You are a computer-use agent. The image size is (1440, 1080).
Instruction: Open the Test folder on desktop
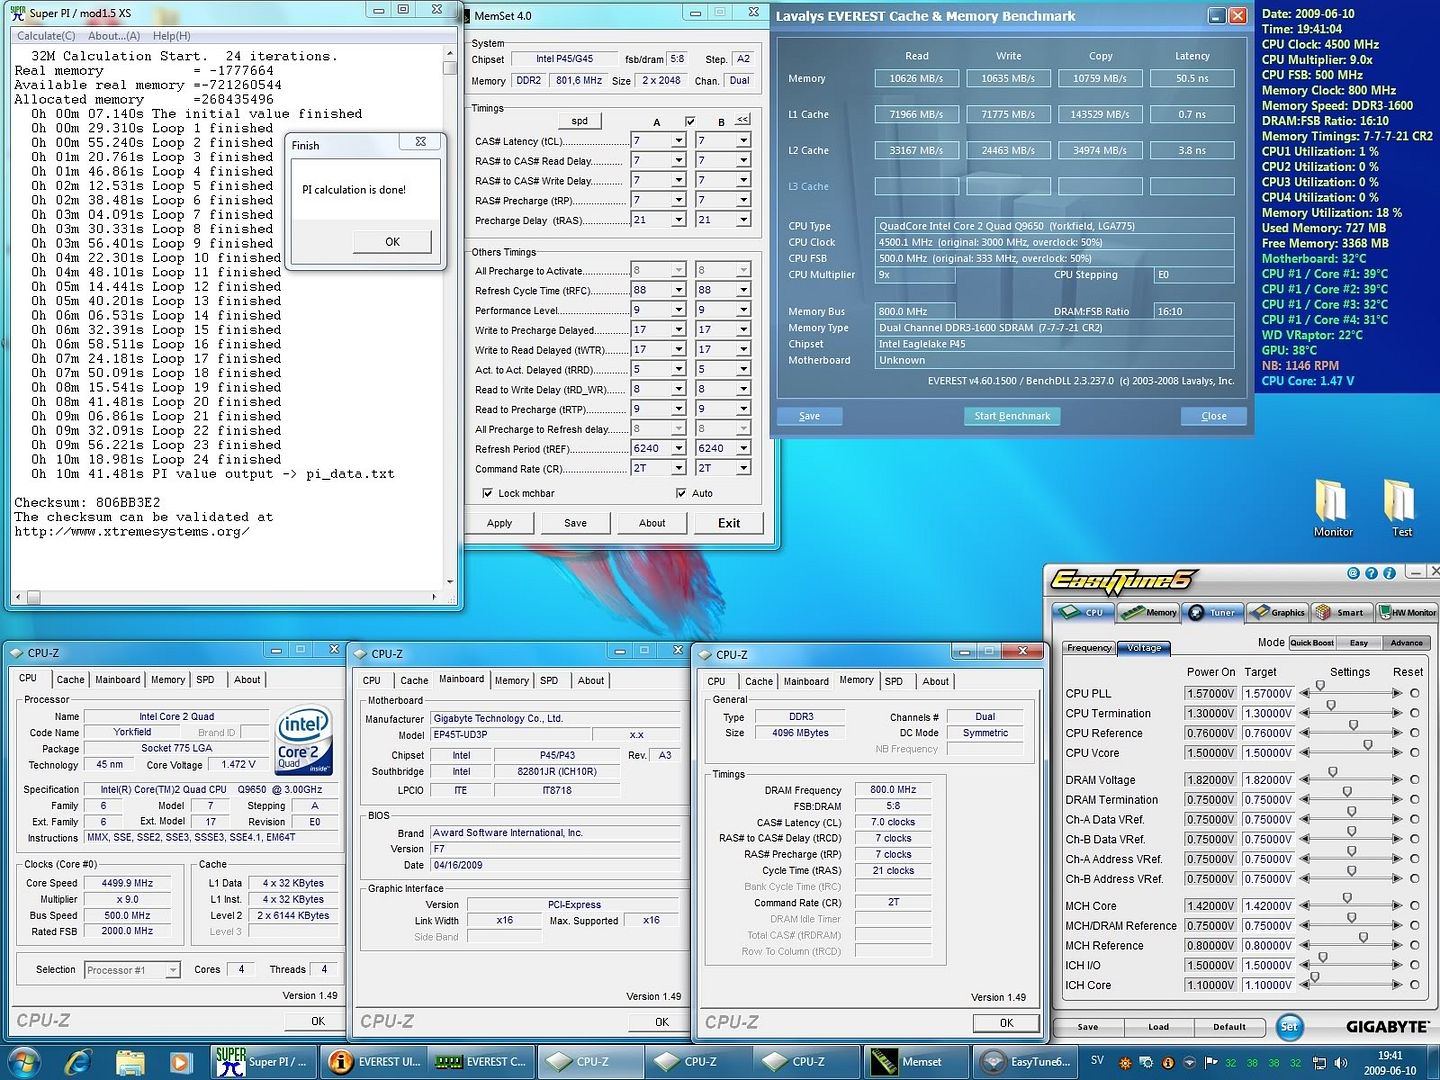(x=1401, y=508)
